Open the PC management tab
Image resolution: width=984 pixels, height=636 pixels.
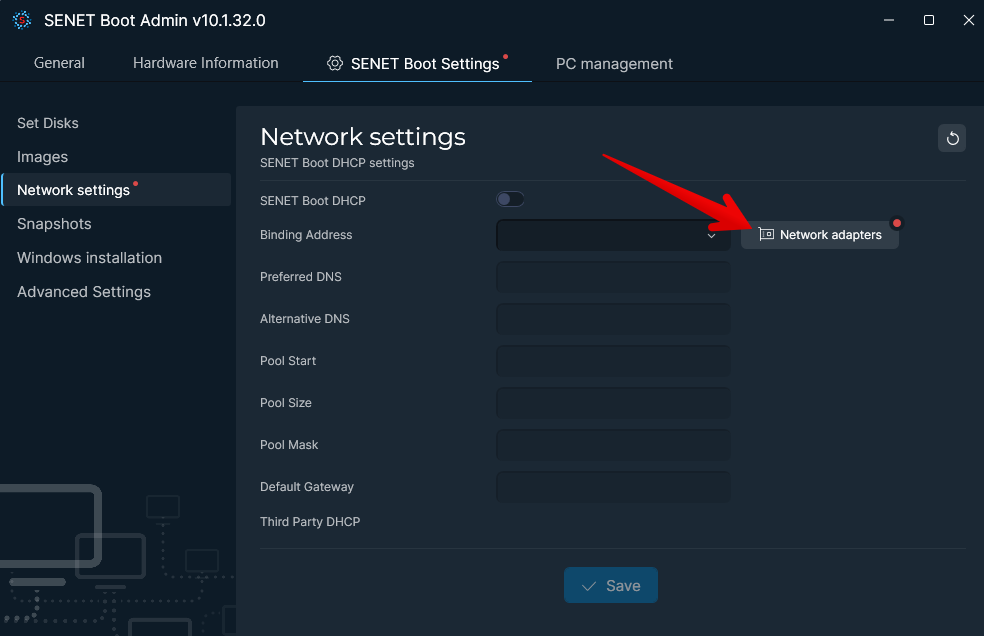pos(614,63)
